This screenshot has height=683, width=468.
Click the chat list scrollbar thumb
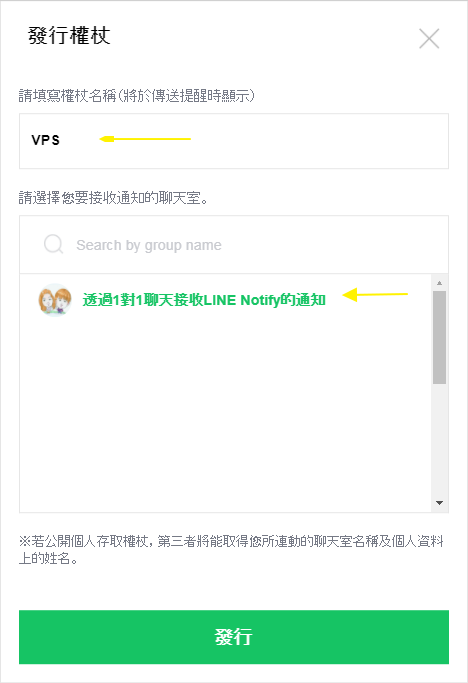pos(439,338)
